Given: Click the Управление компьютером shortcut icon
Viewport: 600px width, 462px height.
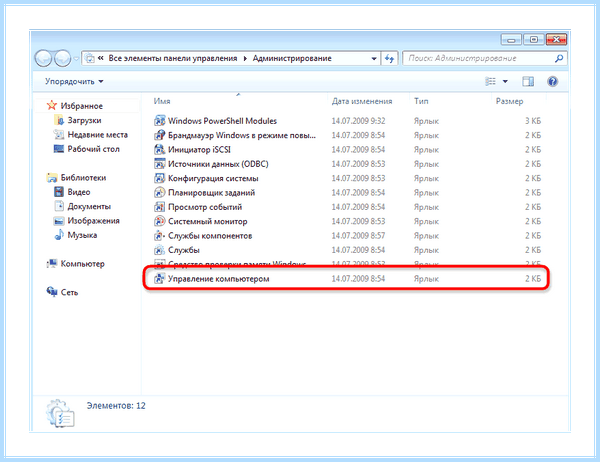Looking at the screenshot, I should point(159,279).
